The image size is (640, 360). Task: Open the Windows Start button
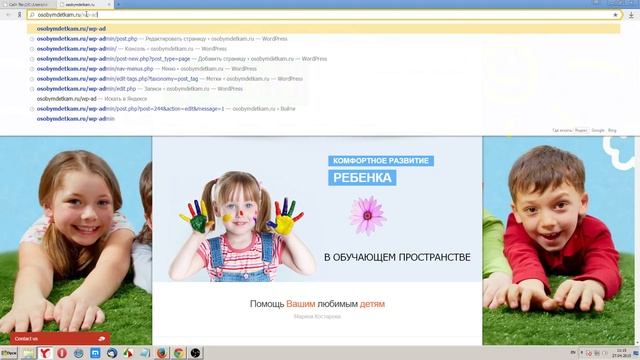(x=9, y=353)
